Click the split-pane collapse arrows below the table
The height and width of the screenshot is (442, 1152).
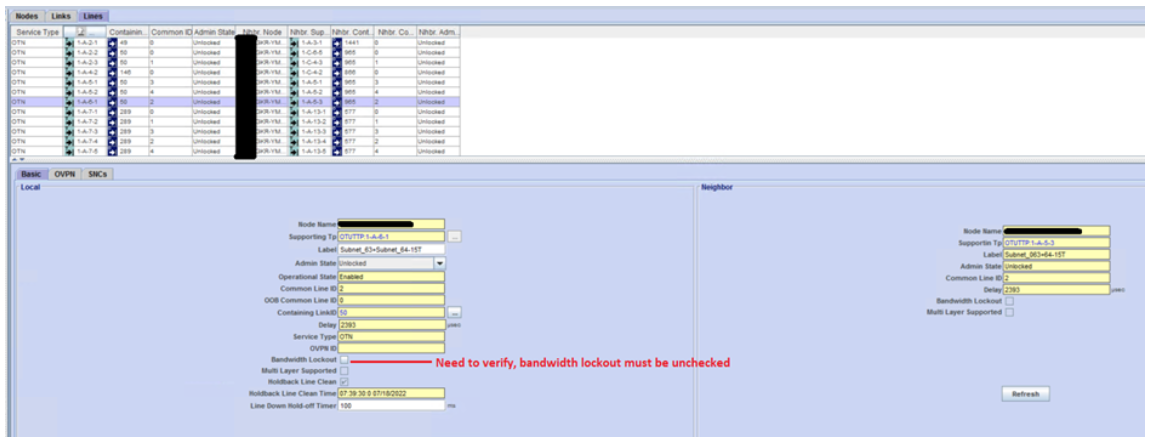pyautogui.click(x=20, y=159)
